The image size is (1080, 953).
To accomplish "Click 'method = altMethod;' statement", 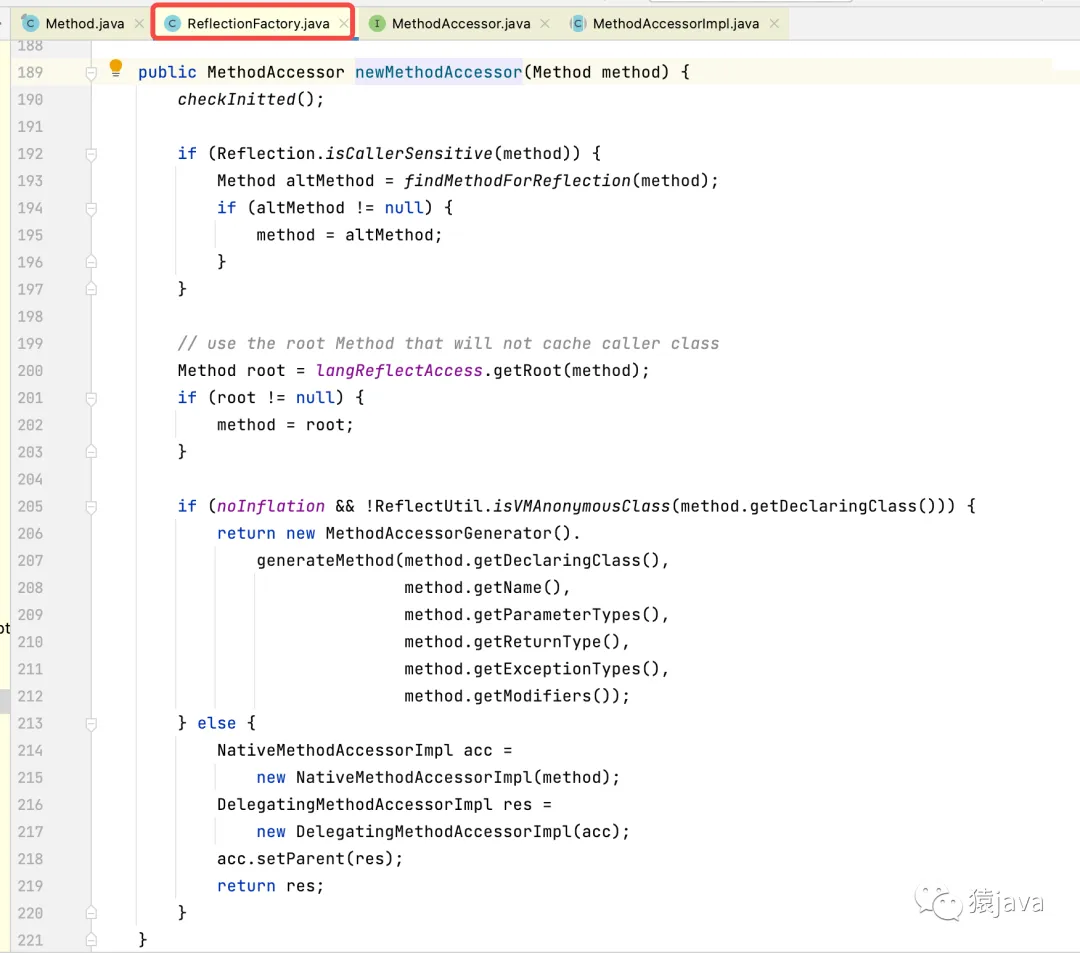I will [x=349, y=235].
